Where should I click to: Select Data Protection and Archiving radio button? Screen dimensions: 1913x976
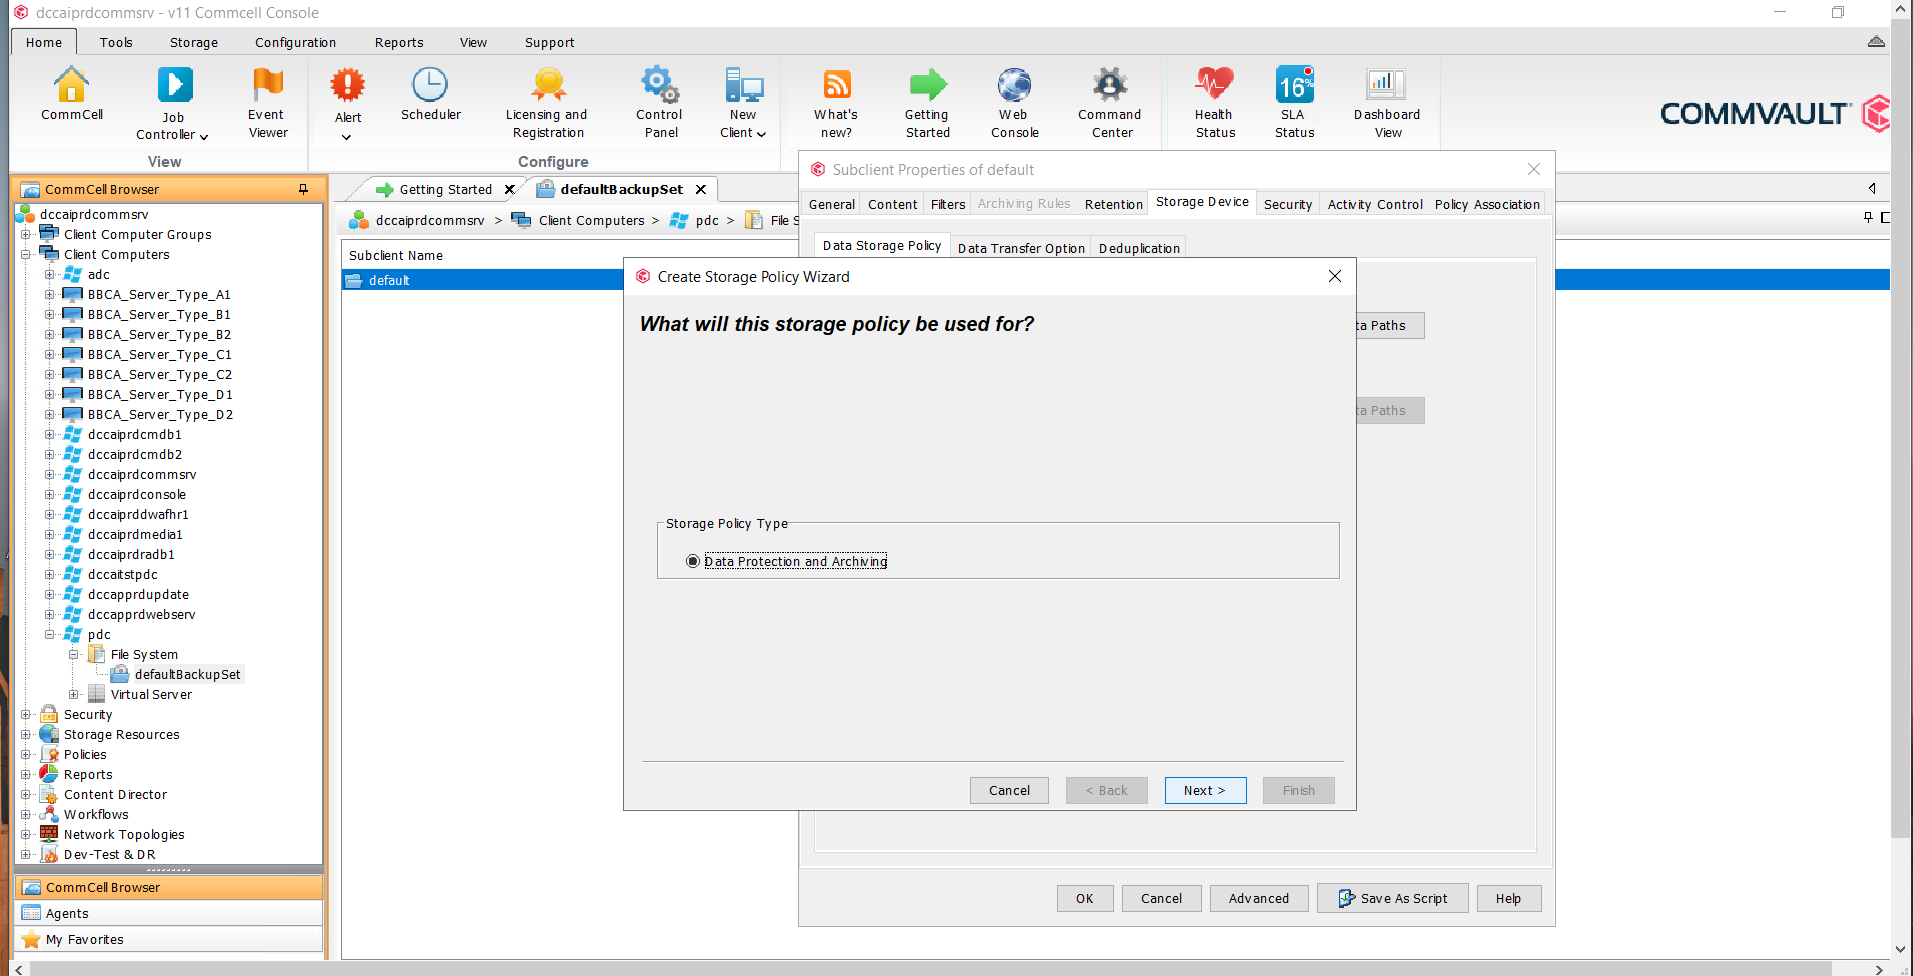point(693,562)
